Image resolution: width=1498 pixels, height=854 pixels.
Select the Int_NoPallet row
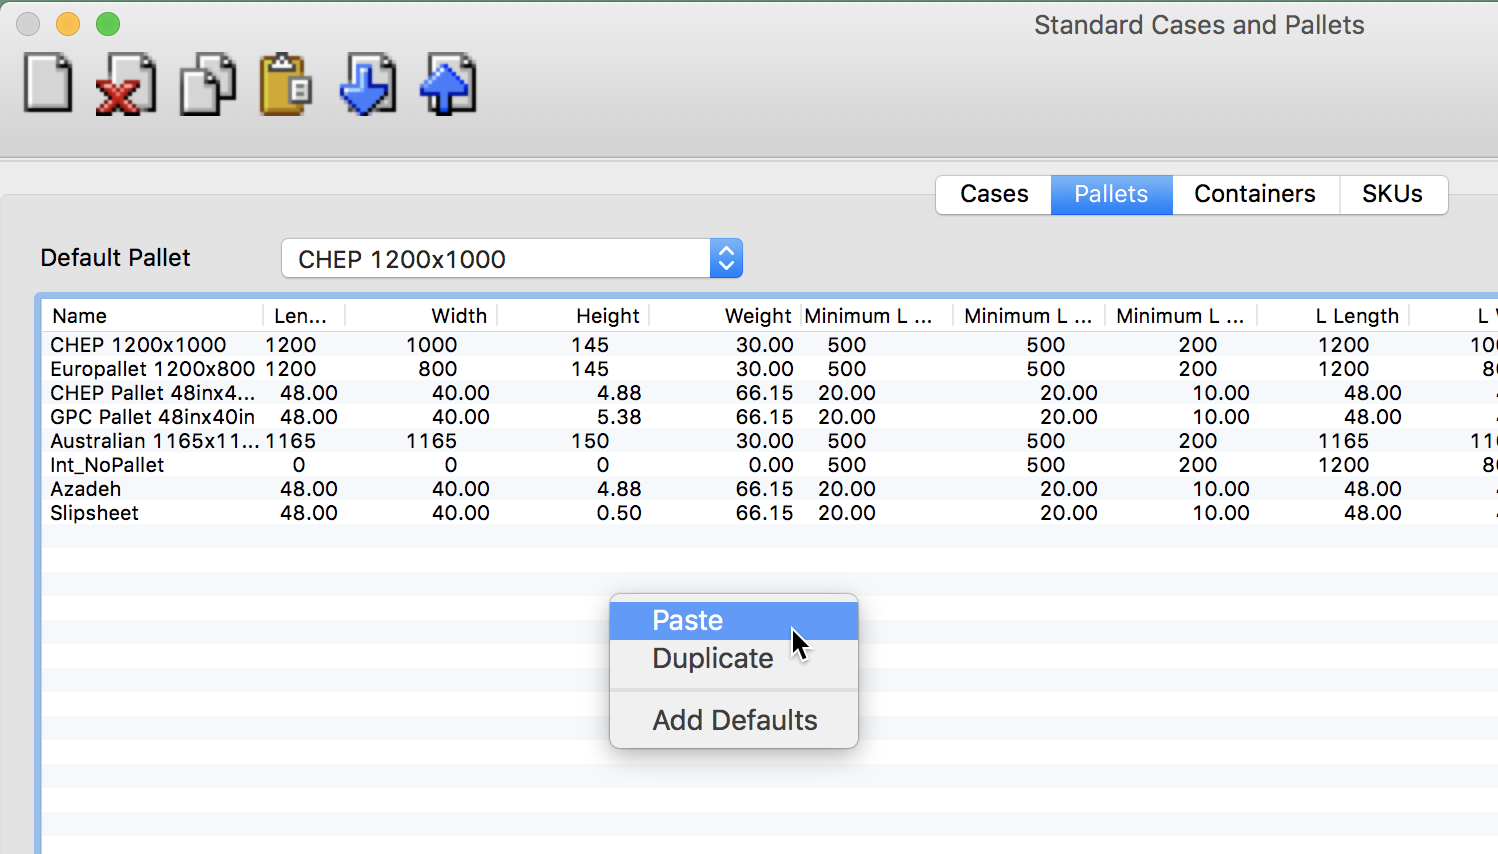coord(770,465)
